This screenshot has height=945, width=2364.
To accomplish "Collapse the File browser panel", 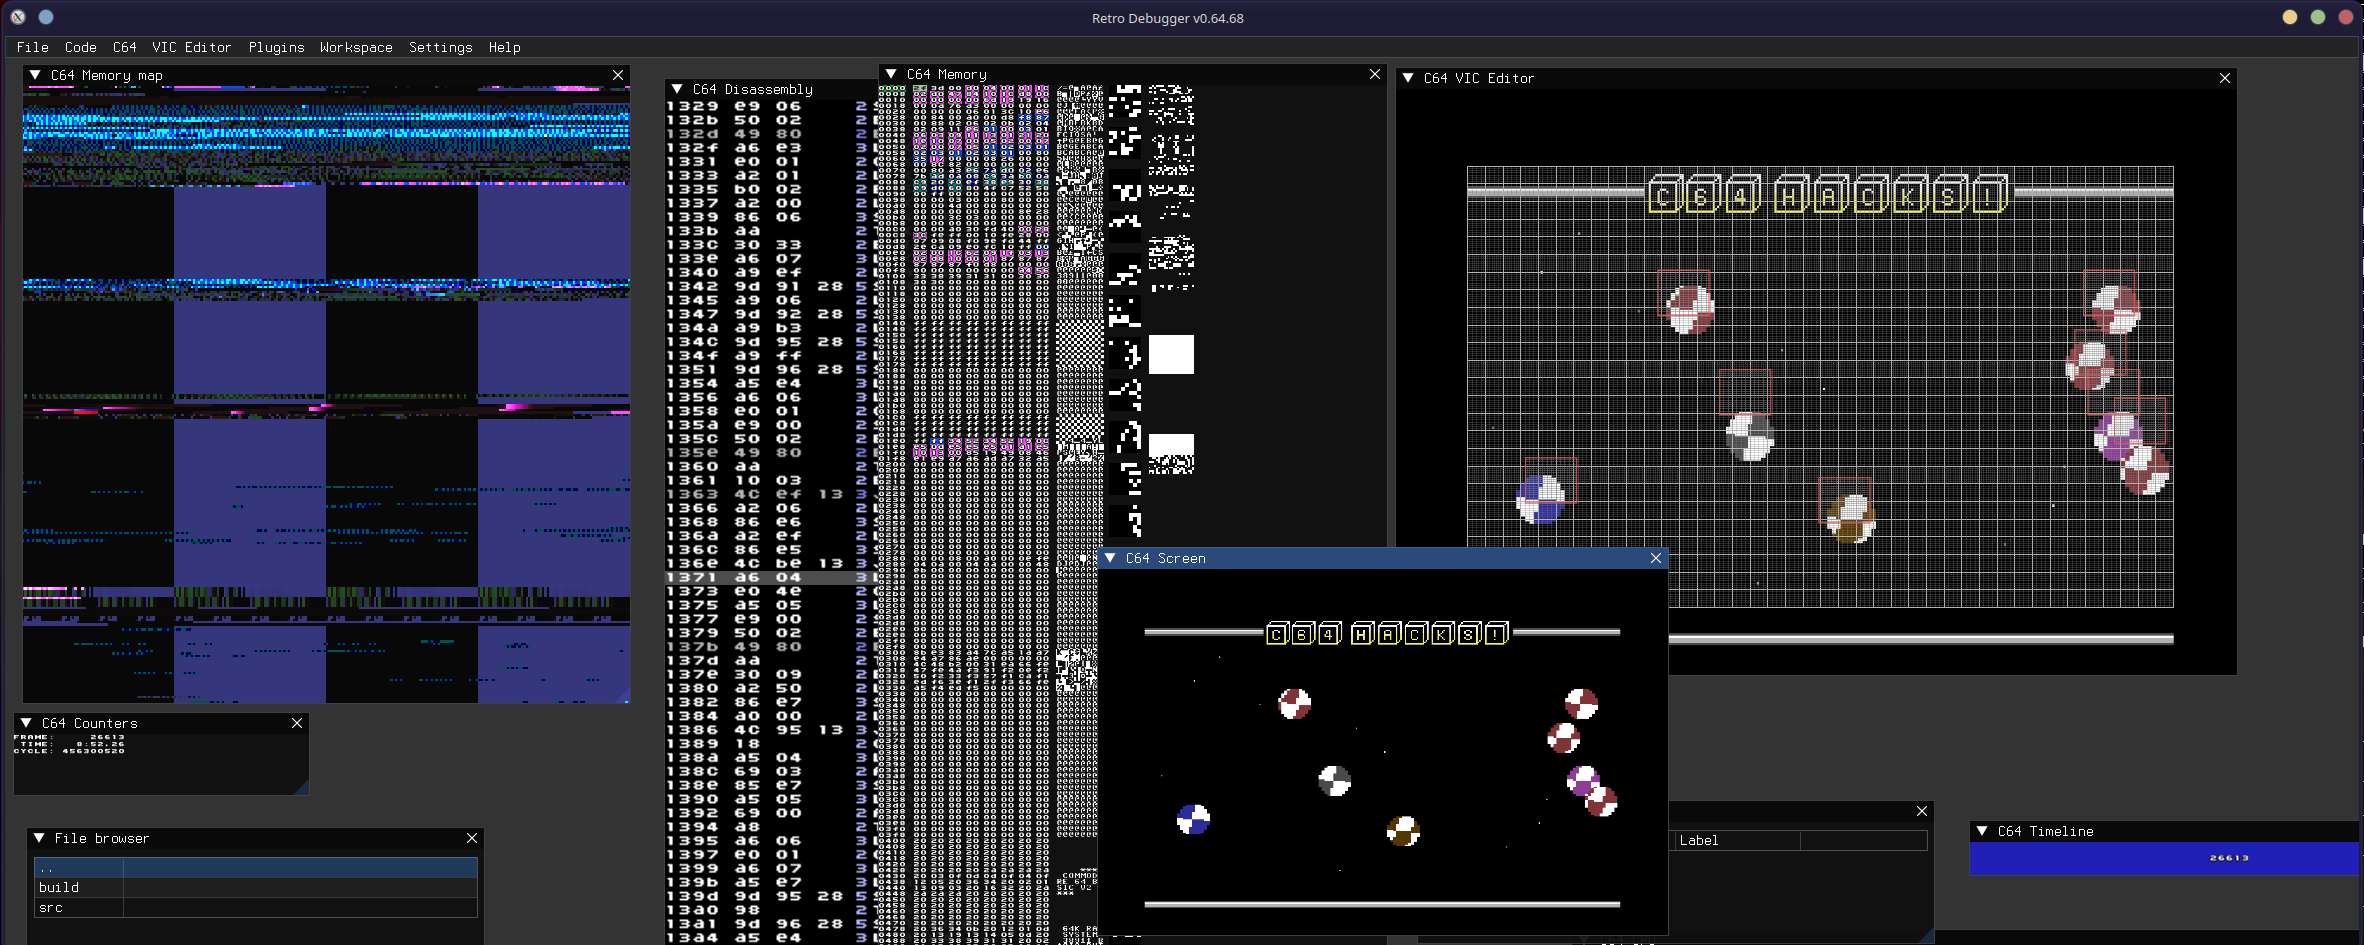I will pyautogui.click(x=39, y=838).
